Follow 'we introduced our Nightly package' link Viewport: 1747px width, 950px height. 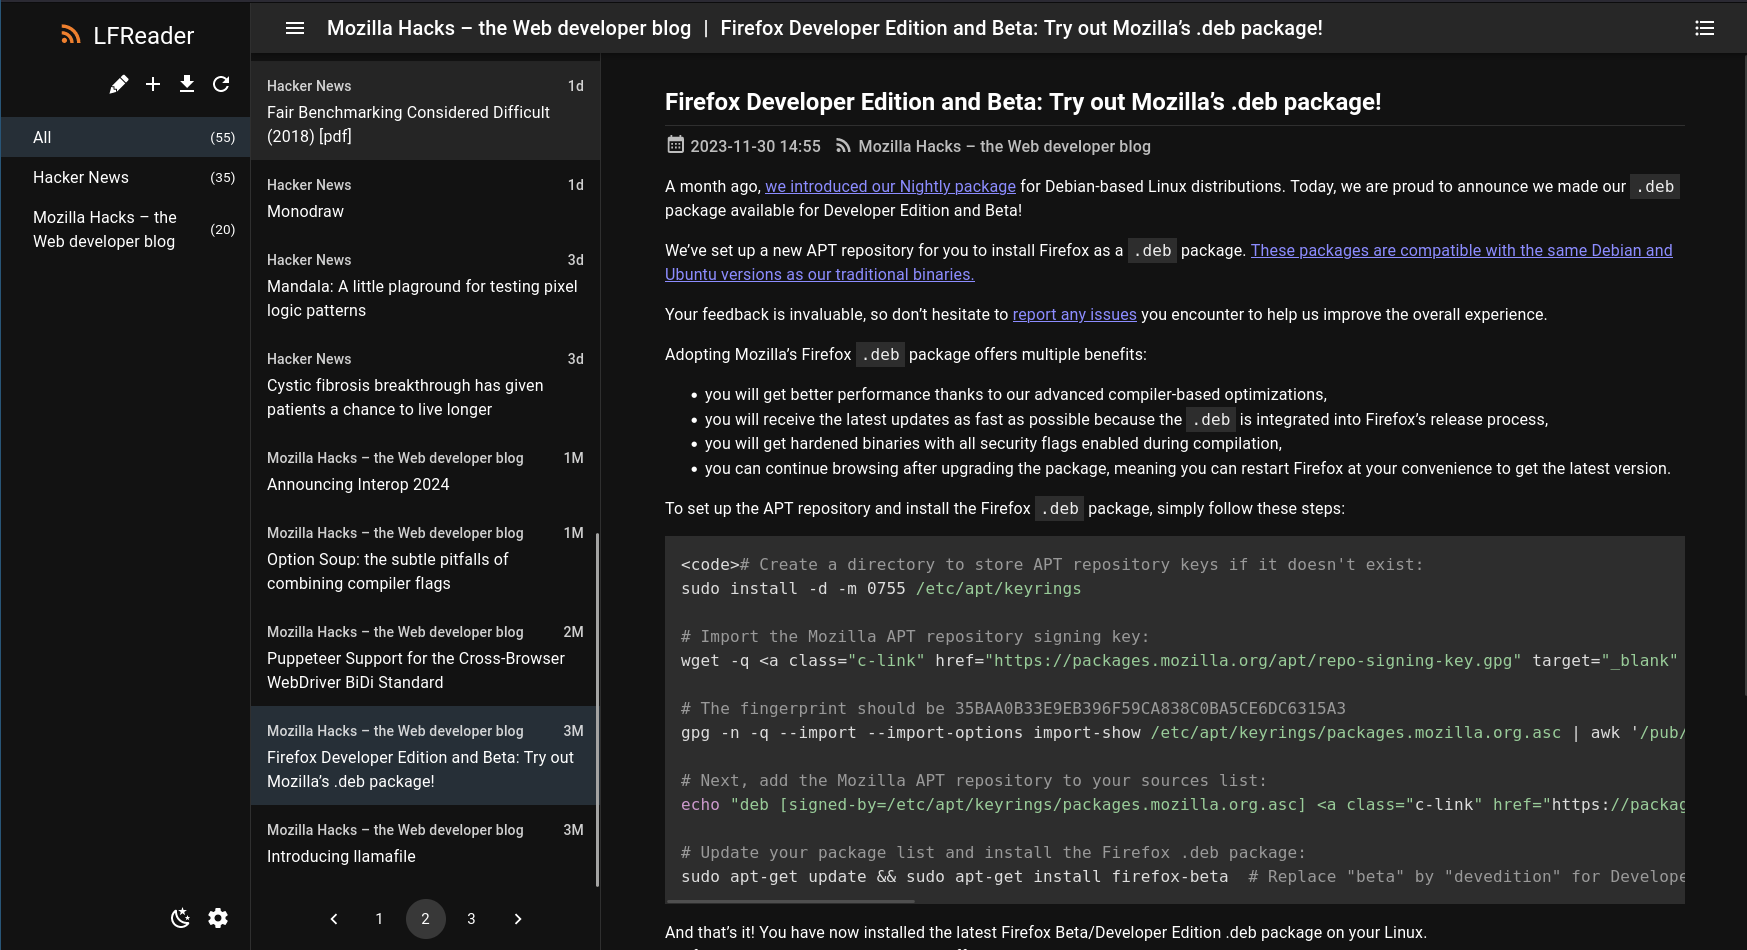890,186
